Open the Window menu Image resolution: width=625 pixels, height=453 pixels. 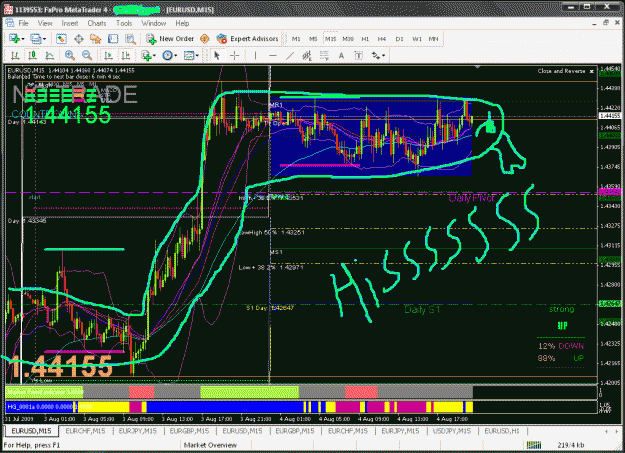(153, 23)
